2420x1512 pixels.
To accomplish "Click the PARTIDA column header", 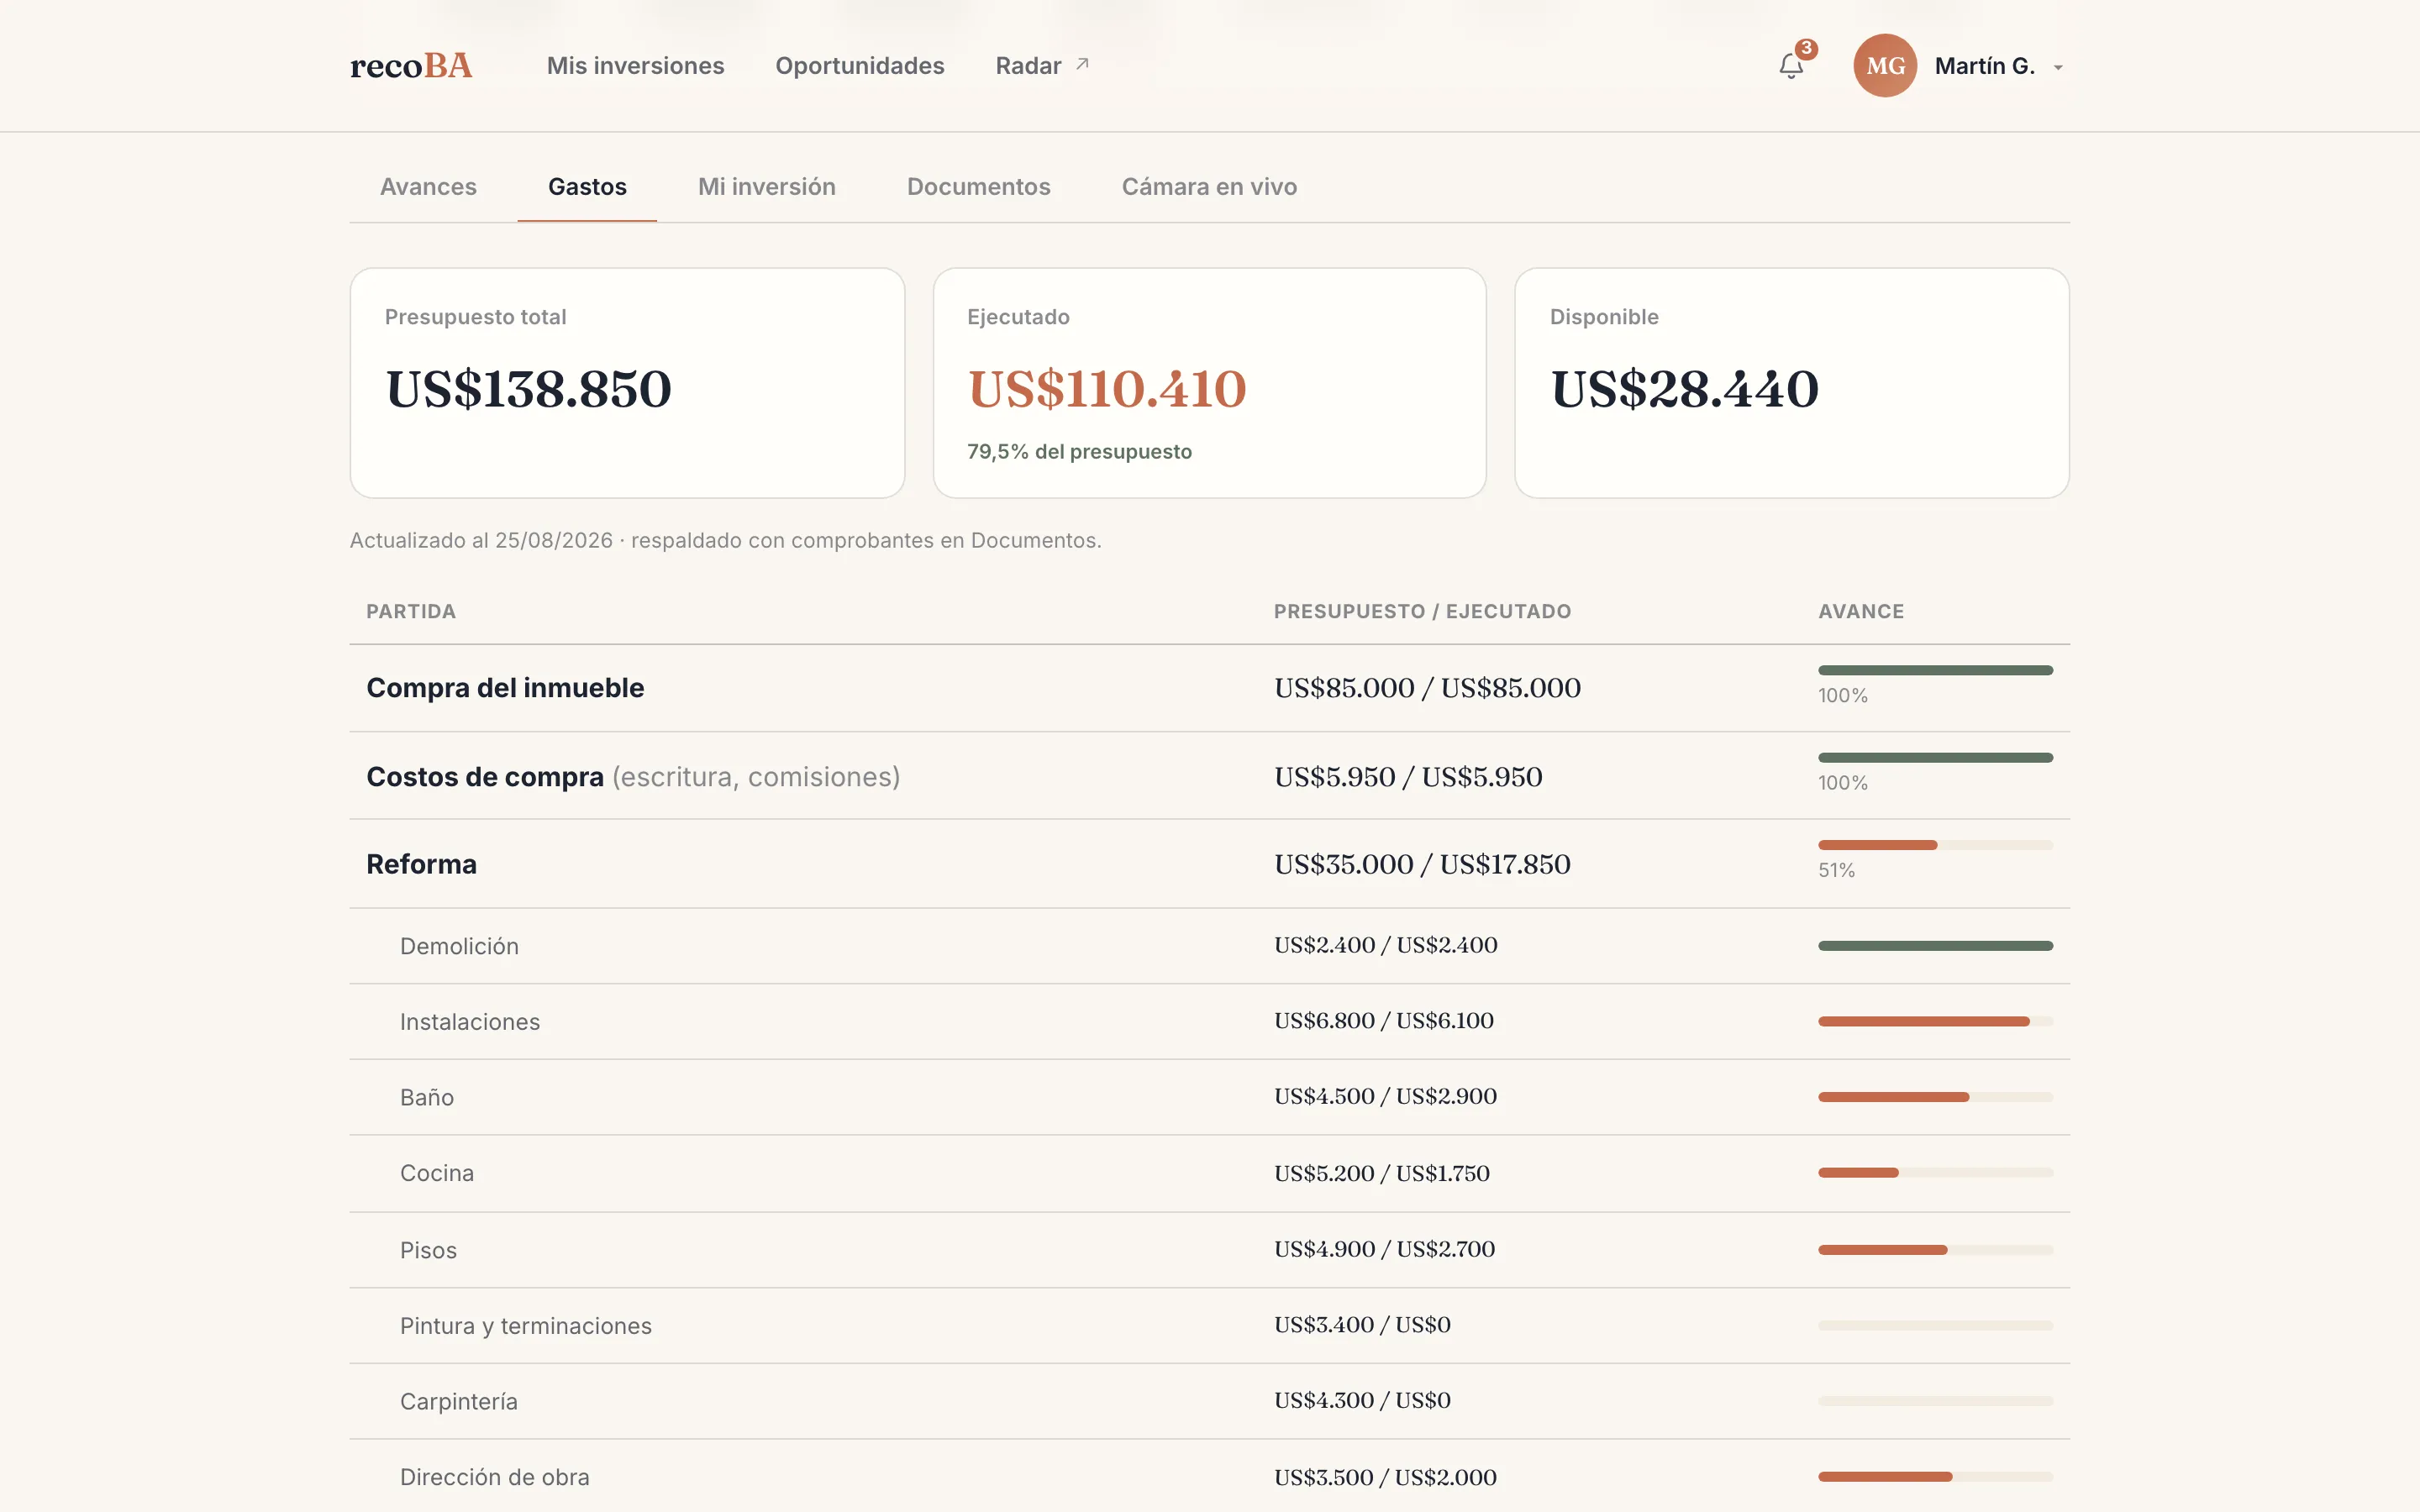I will [x=411, y=611].
